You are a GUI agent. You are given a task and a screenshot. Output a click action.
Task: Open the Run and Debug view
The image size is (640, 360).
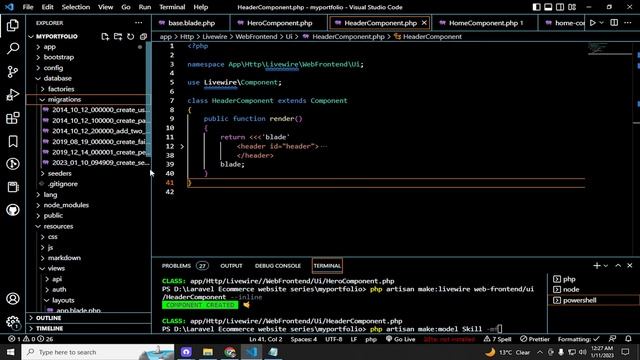pyautogui.click(x=13, y=95)
